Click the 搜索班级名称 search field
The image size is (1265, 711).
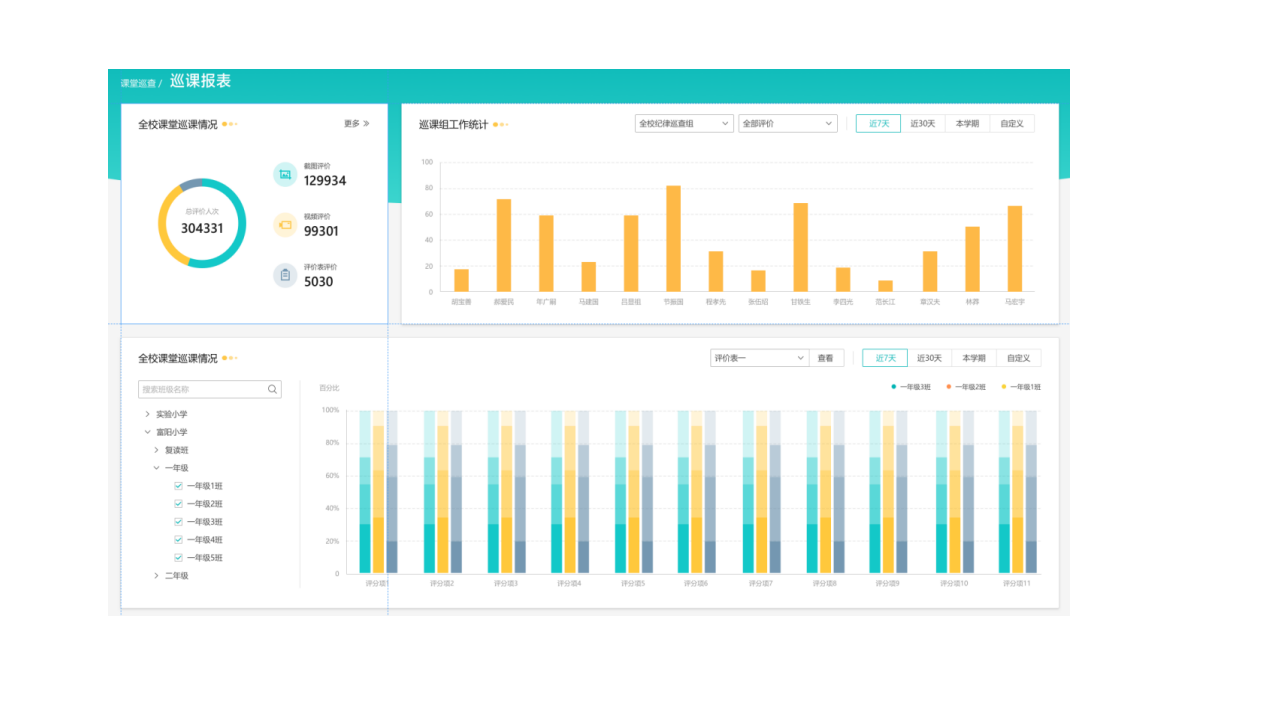pyautogui.click(x=200, y=390)
